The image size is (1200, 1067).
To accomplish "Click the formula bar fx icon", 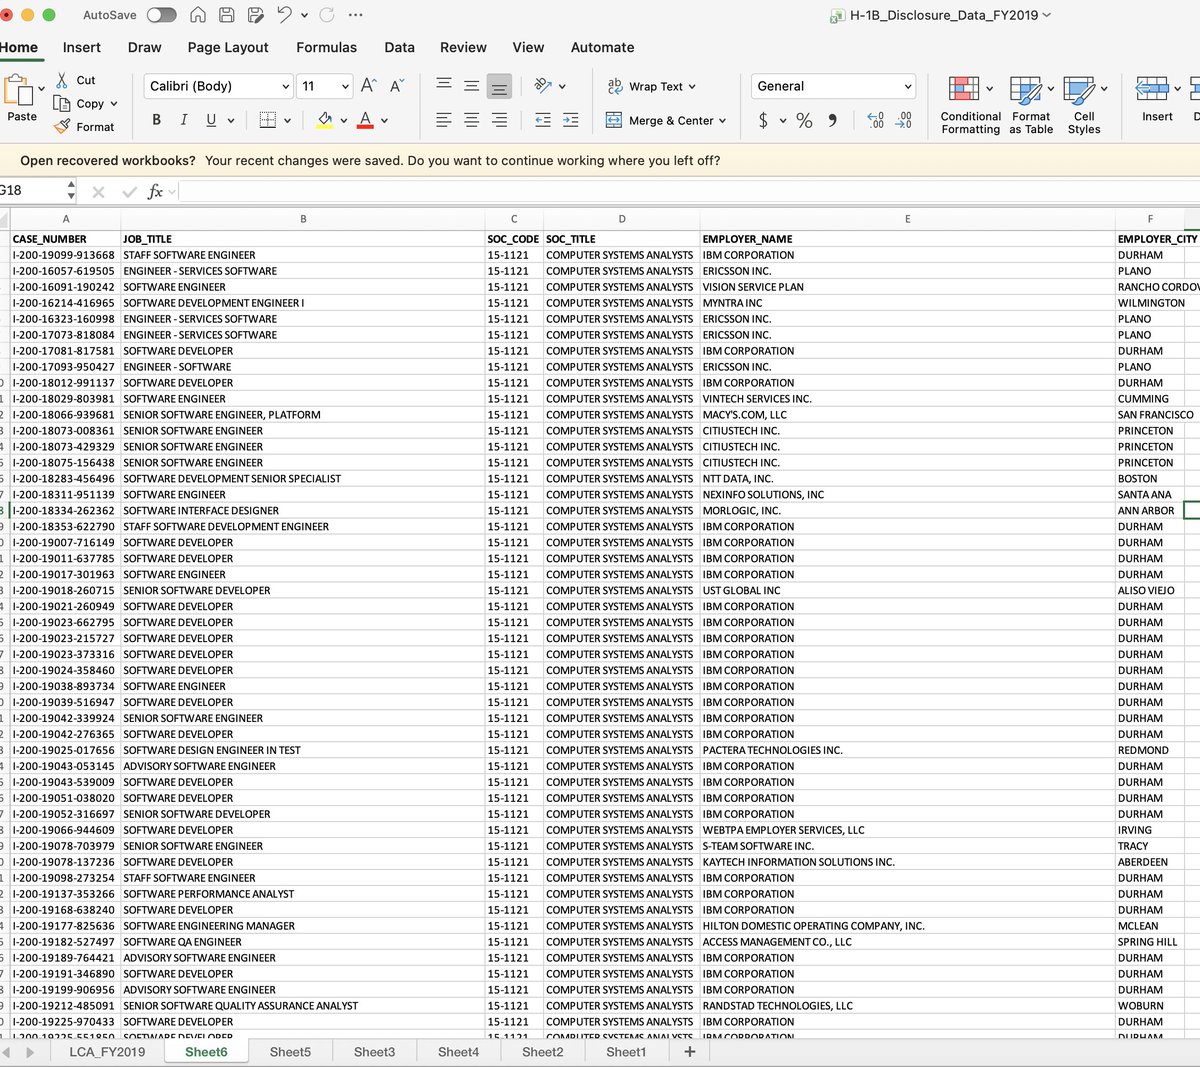I will pyautogui.click(x=155, y=191).
